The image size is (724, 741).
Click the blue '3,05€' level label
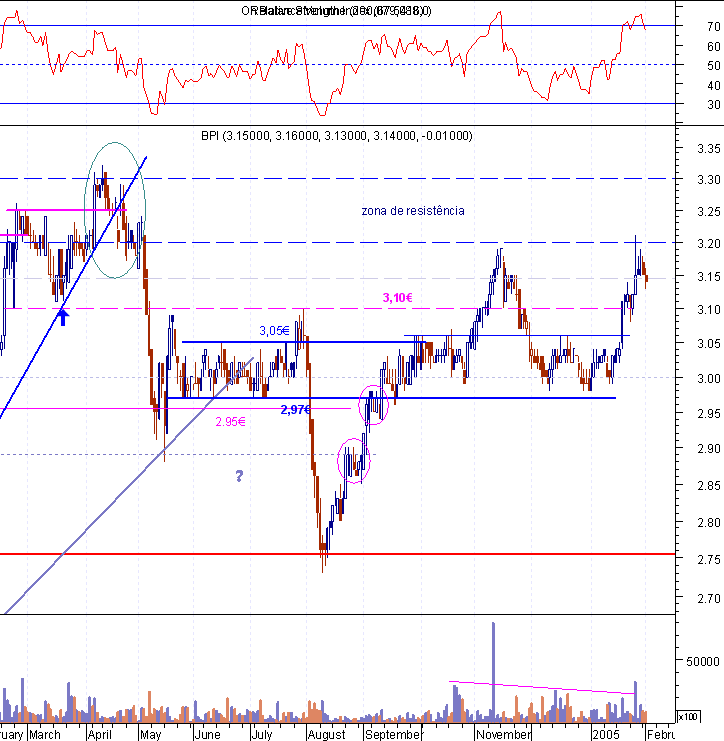tap(274, 331)
